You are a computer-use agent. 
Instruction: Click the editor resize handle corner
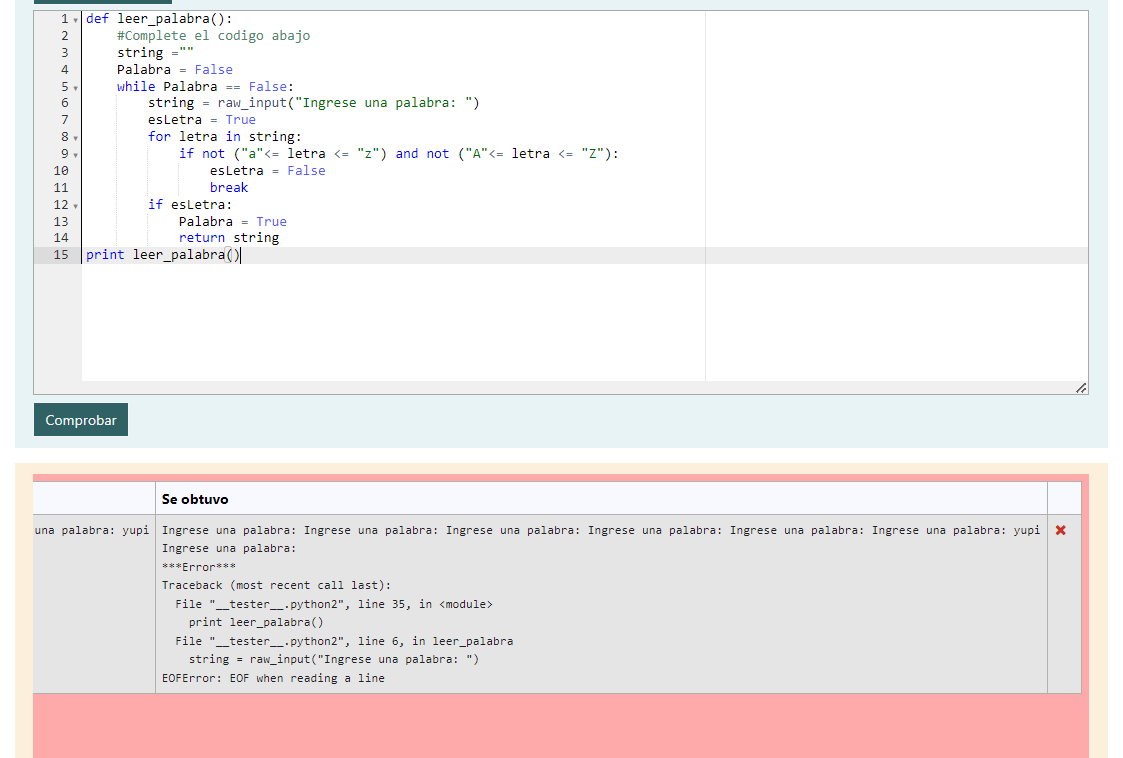click(x=1080, y=388)
